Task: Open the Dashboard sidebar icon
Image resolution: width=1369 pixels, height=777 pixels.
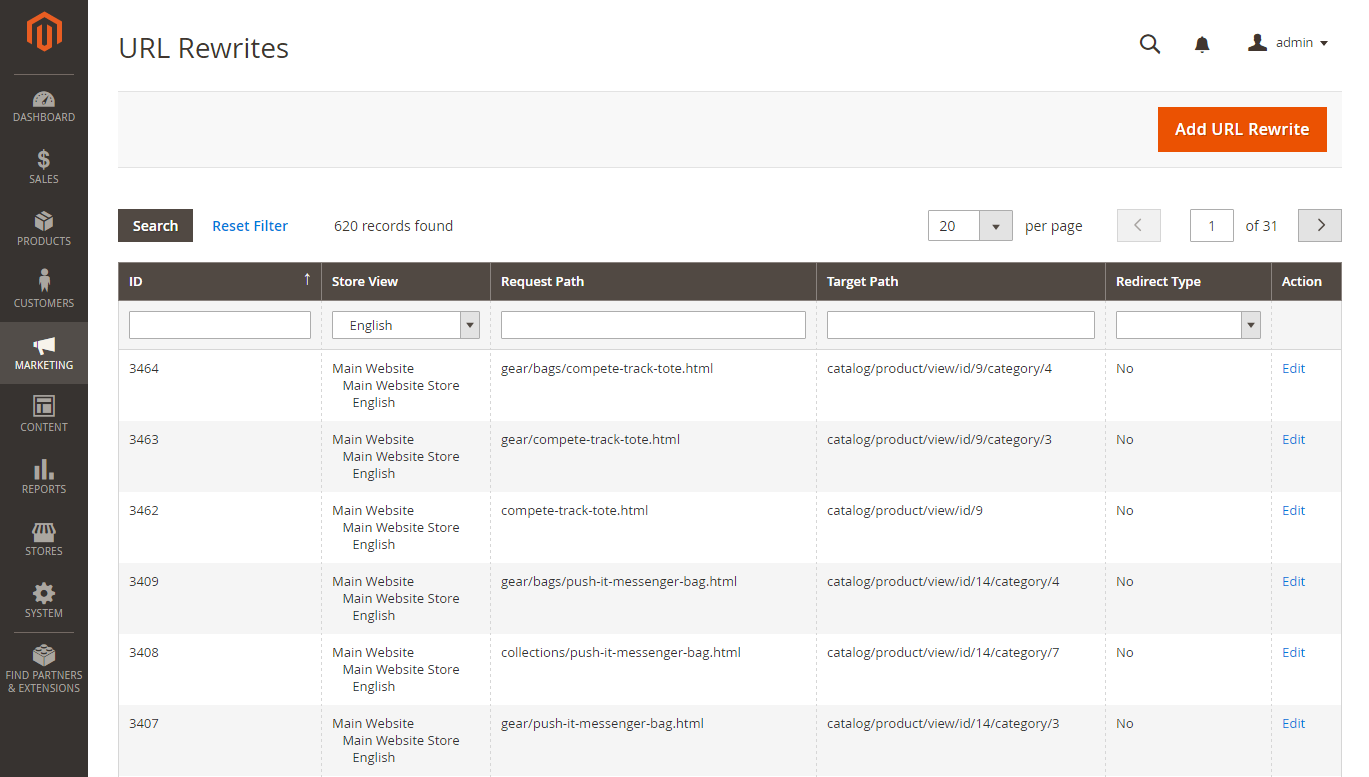Action: [x=44, y=106]
